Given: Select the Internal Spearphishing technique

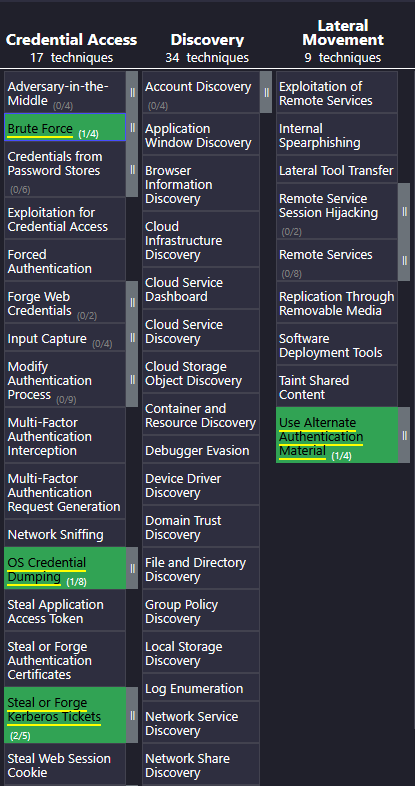Looking at the screenshot, I should 337,134.
